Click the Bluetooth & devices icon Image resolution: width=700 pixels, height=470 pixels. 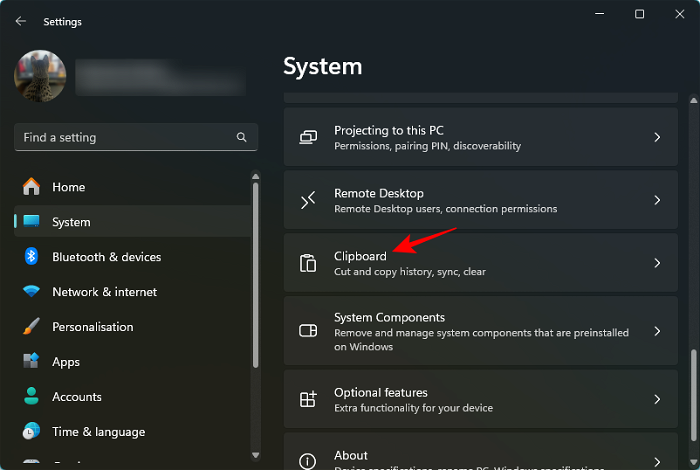31,257
